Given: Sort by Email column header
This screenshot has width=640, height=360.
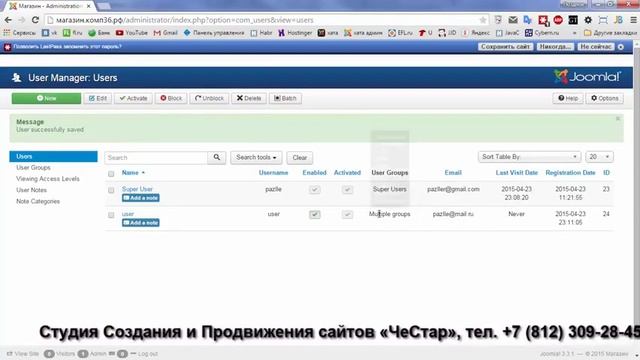Looking at the screenshot, I should tap(453, 173).
